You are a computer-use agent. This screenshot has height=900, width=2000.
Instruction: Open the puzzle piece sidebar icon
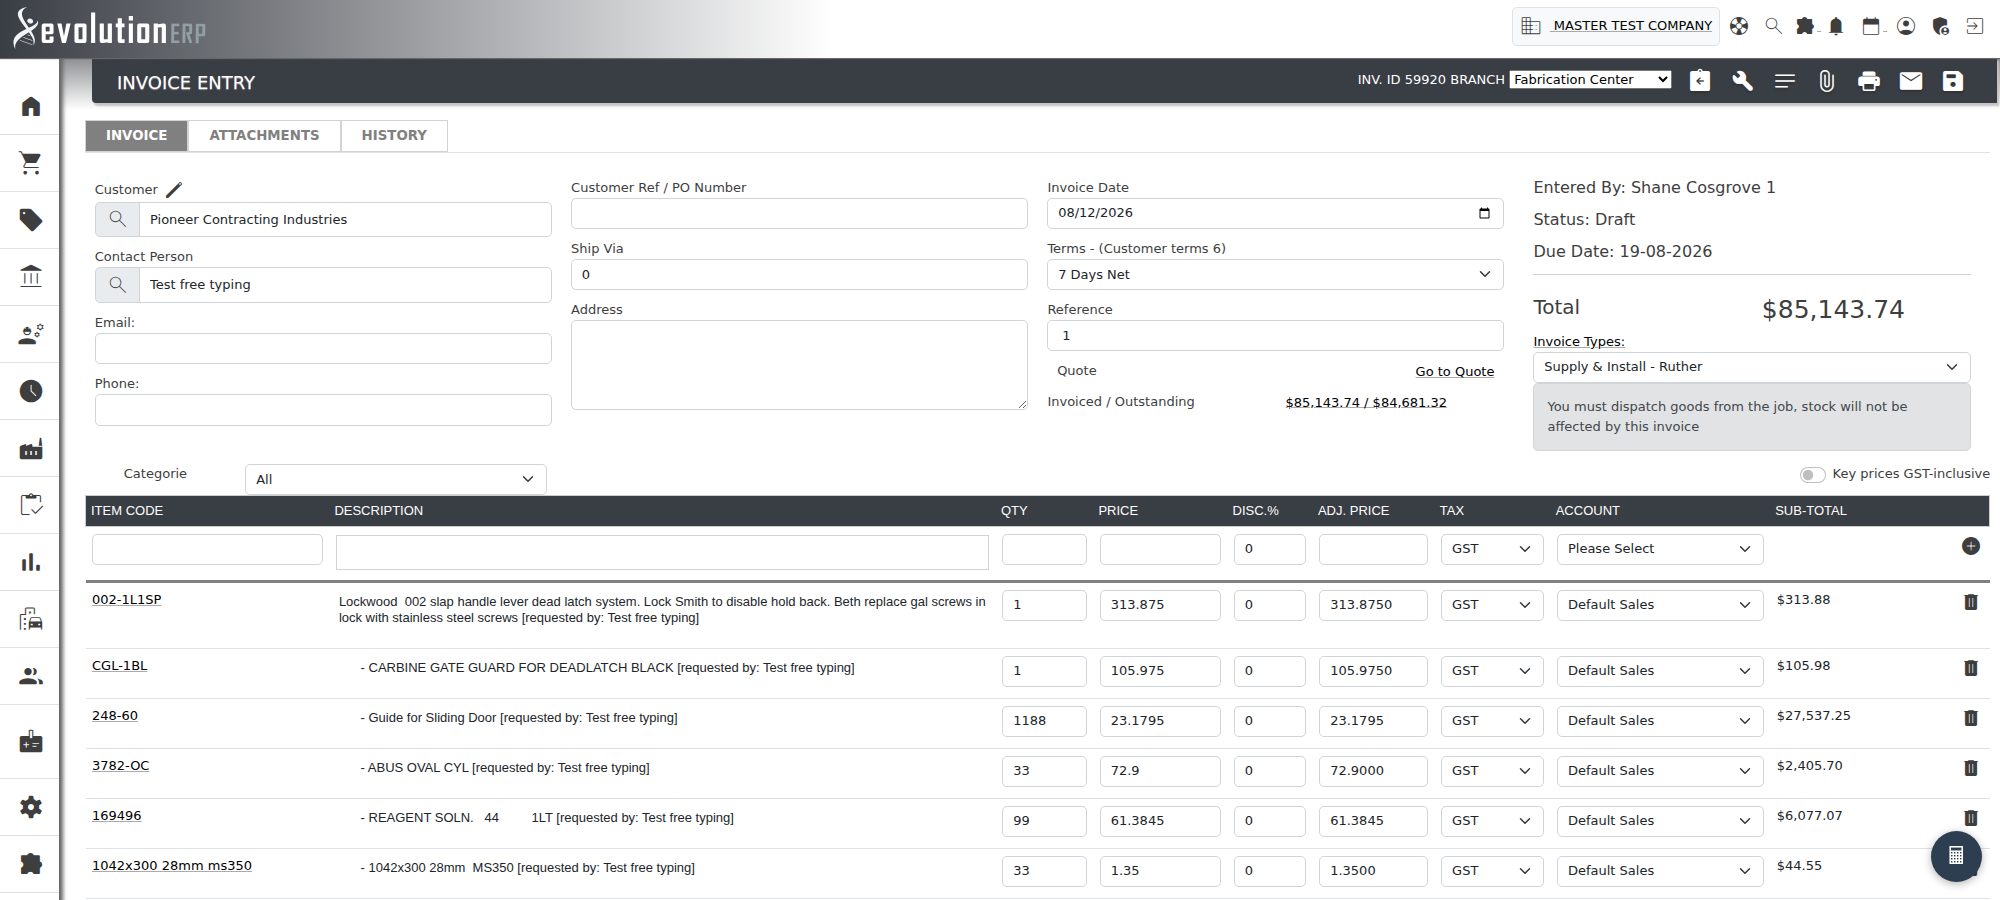tap(31, 863)
